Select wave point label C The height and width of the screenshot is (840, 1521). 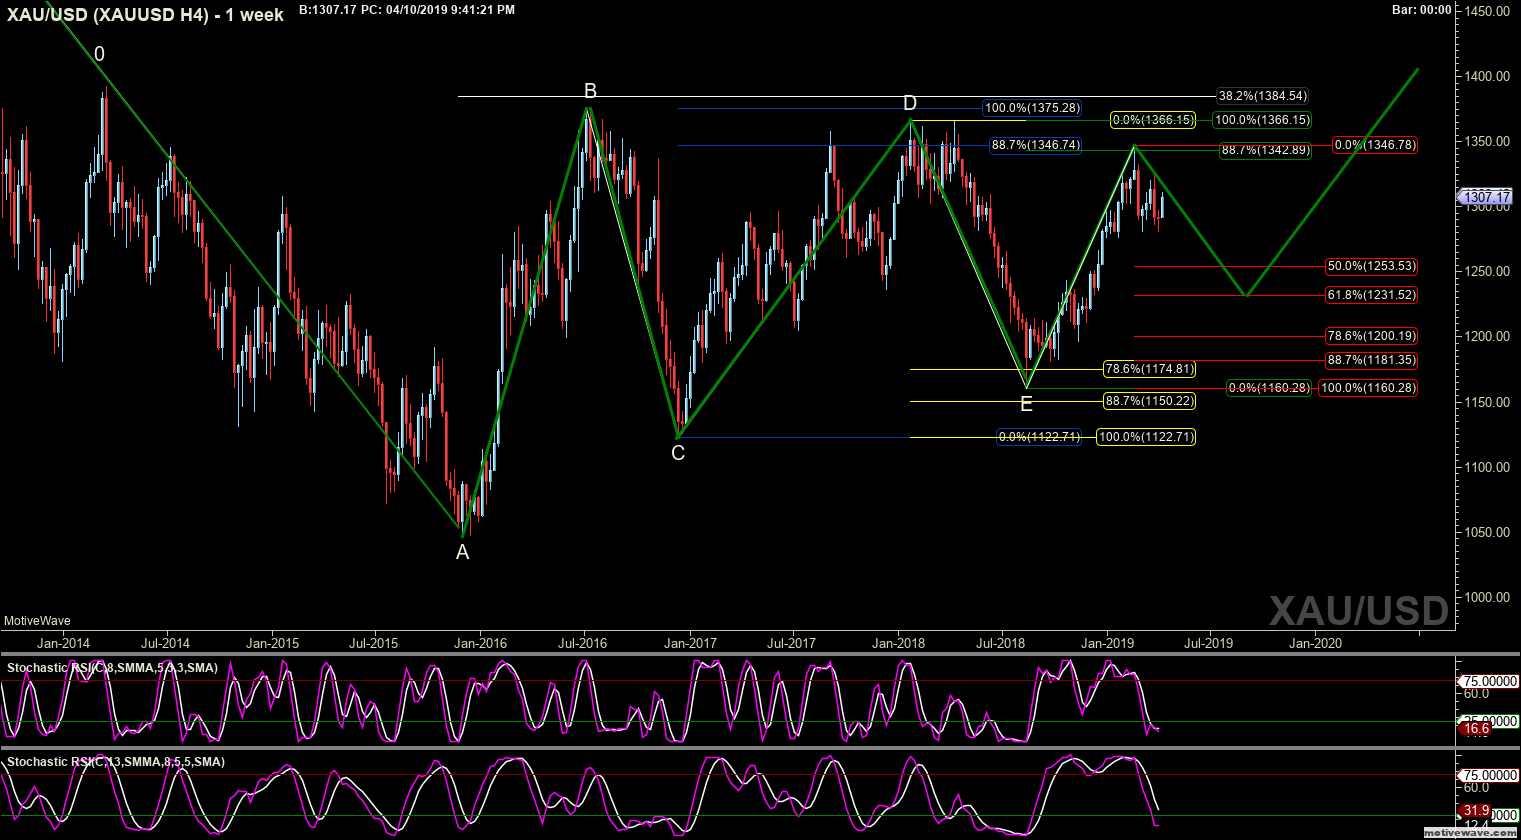678,454
